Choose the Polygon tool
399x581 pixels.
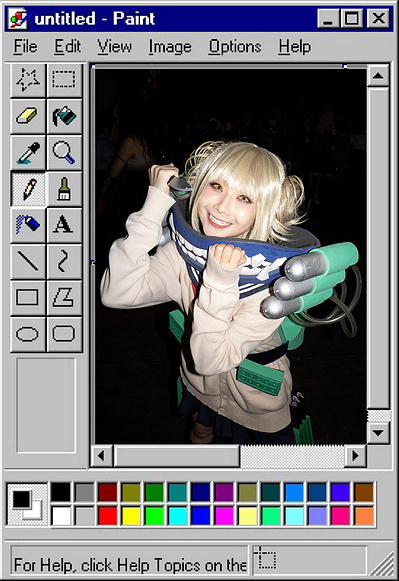pyautogui.click(x=64, y=298)
